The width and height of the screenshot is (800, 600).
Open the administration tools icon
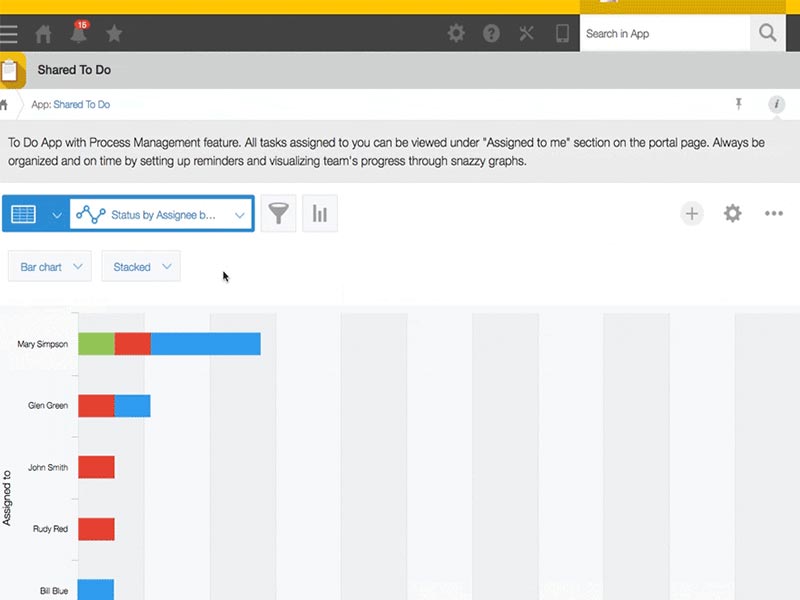tap(527, 34)
